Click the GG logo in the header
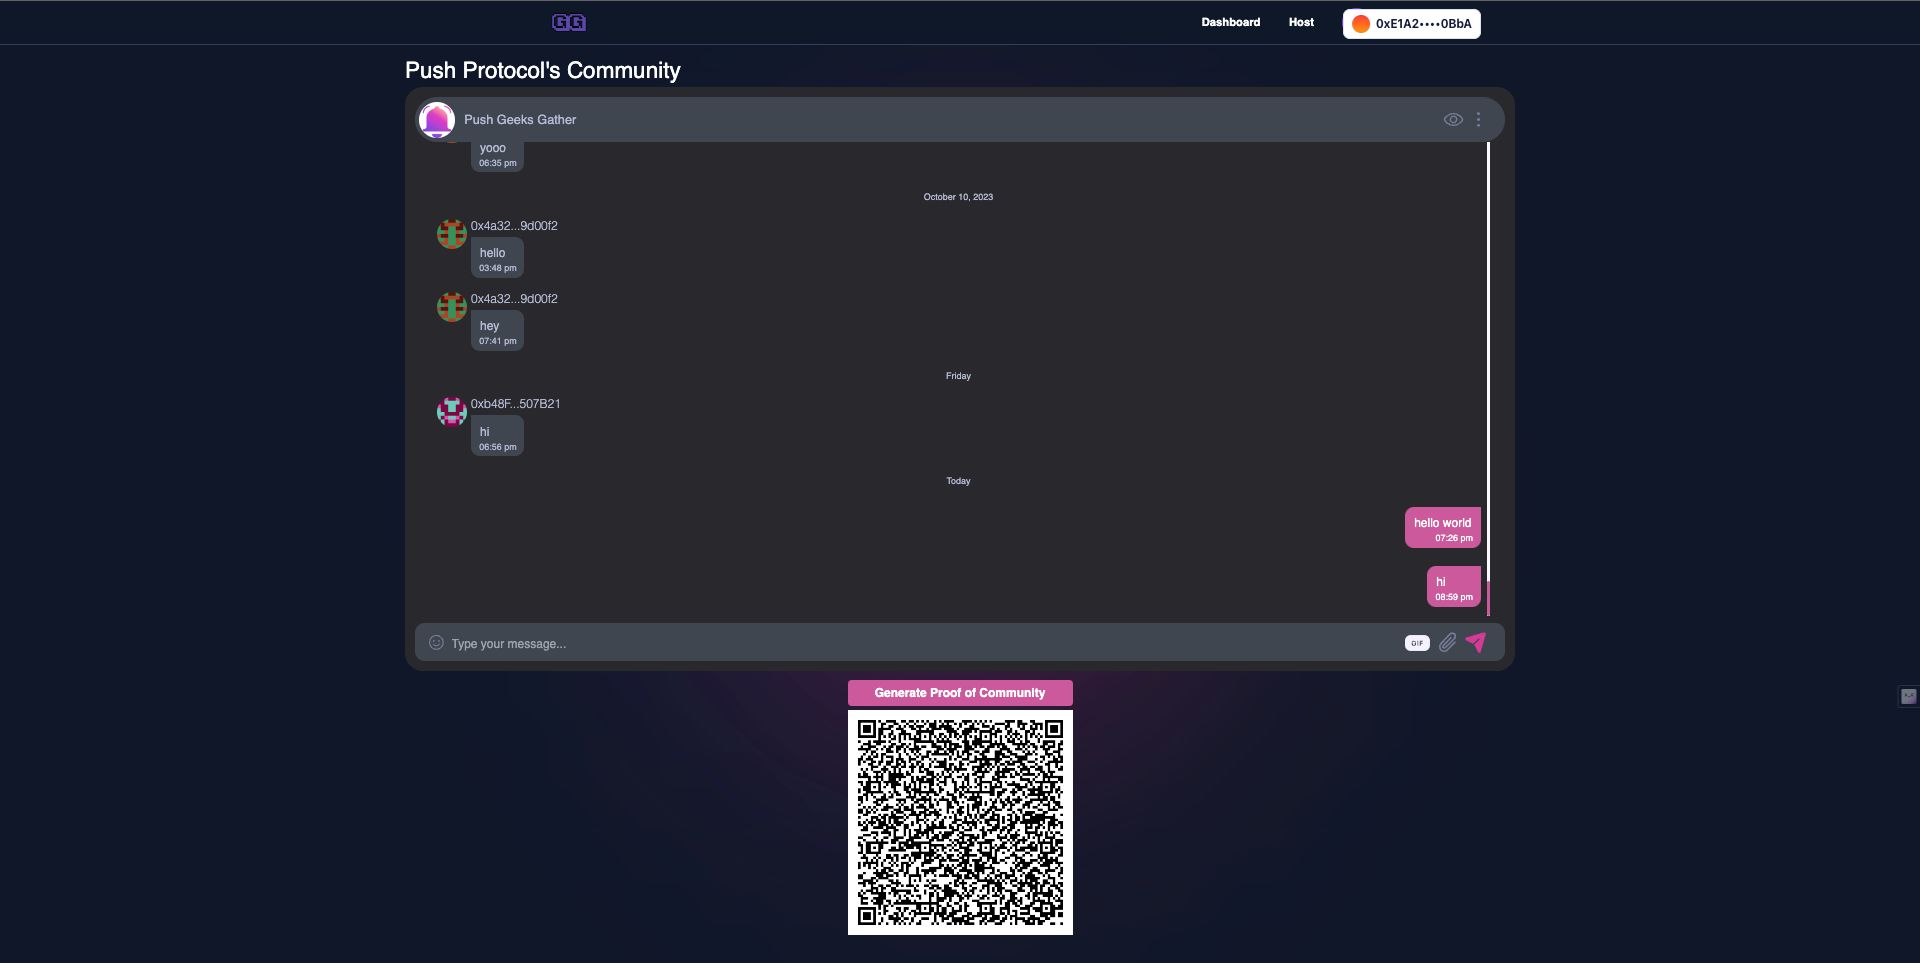The width and height of the screenshot is (1920, 963). point(569,22)
